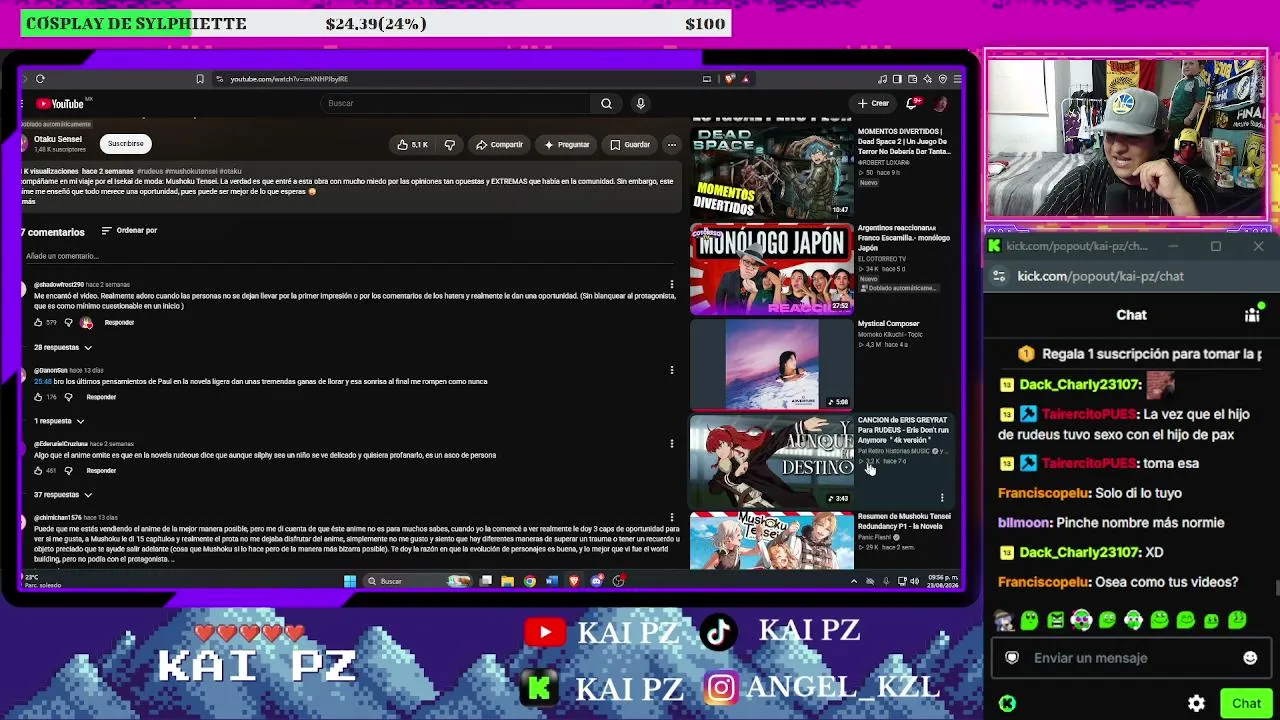This screenshot has width=1280, height=720.
Task: Open Brave Rewards triangle icon
Action: click(745, 79)
